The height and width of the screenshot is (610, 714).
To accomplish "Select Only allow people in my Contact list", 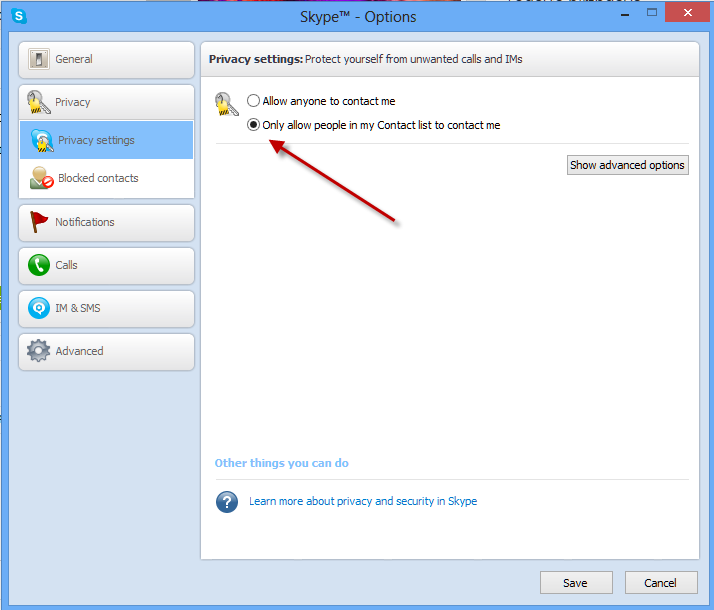I will (x=254, y=125).
